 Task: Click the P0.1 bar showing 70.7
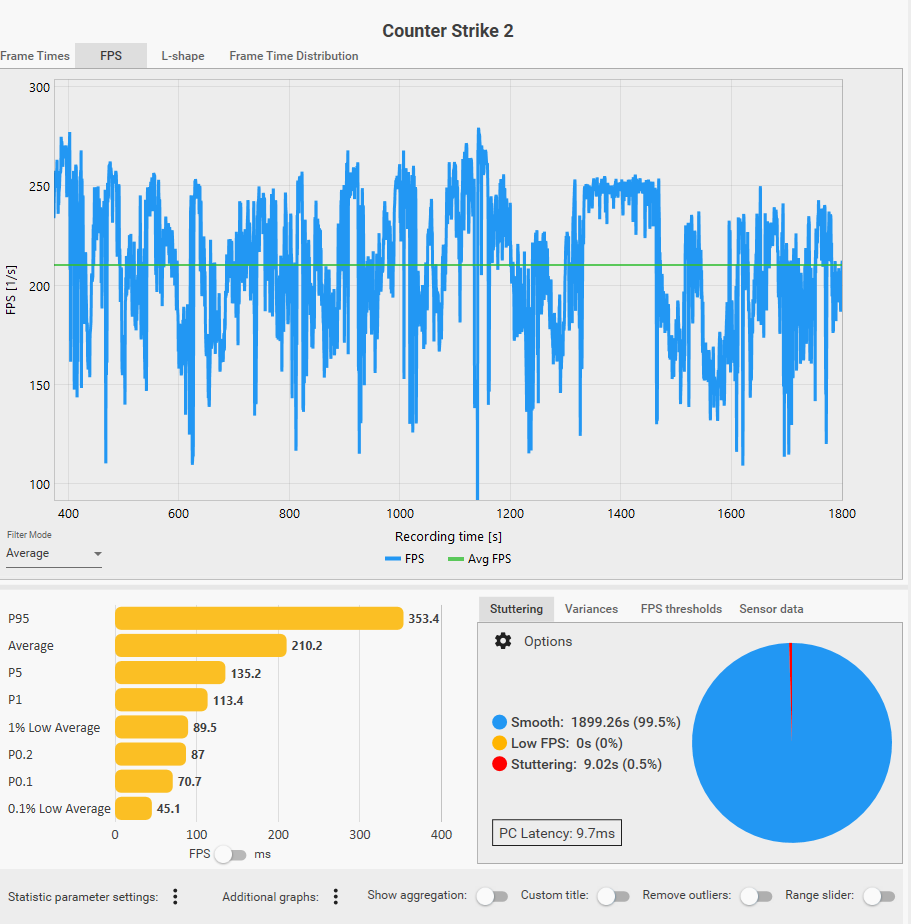point(144,781)
